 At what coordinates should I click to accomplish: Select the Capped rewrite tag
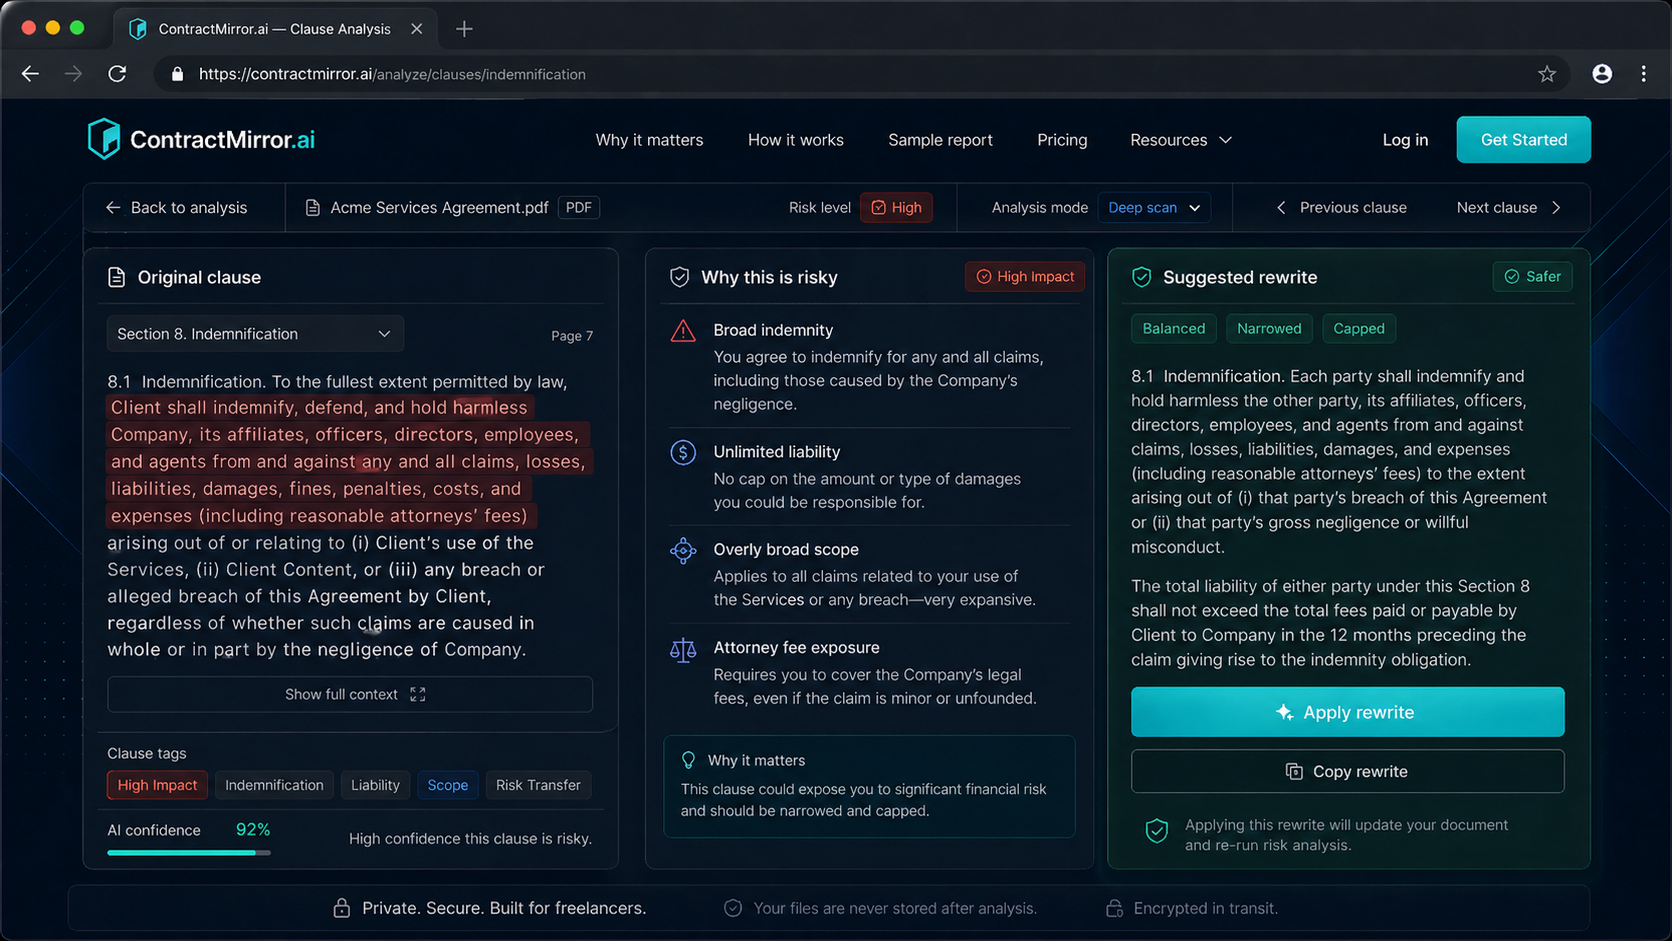1359,329
